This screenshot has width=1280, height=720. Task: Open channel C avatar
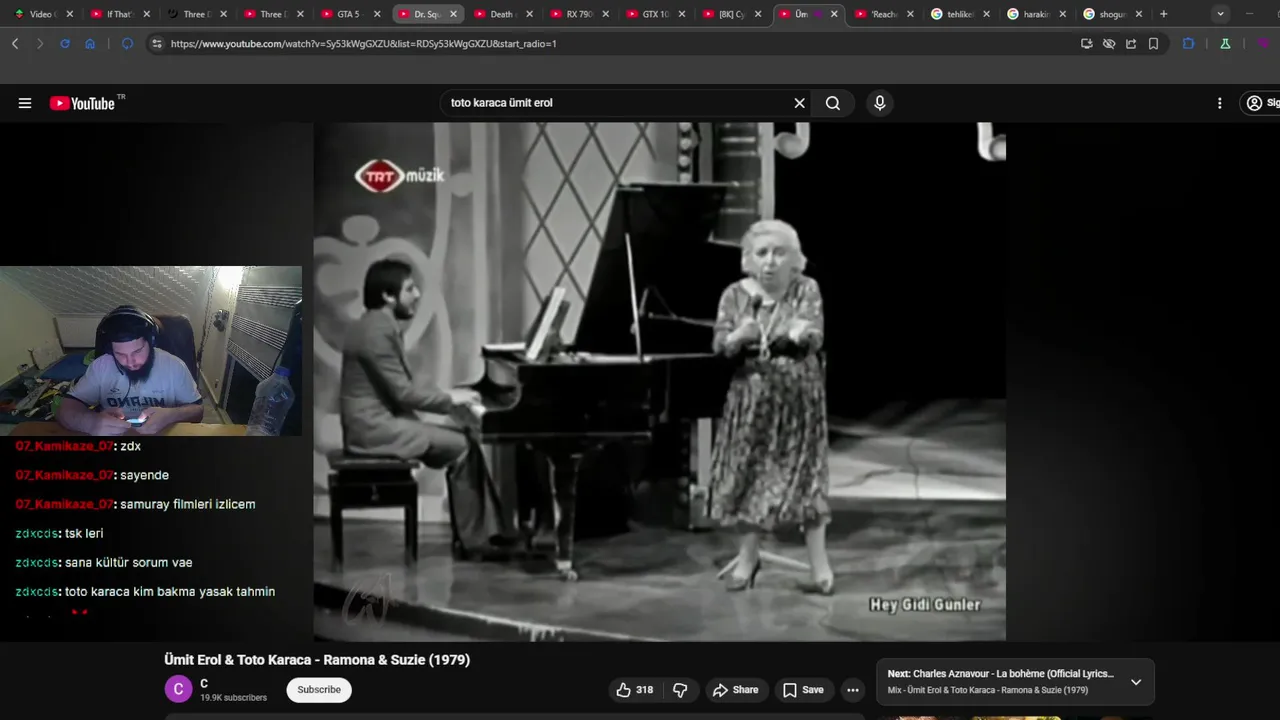point(178,689)
